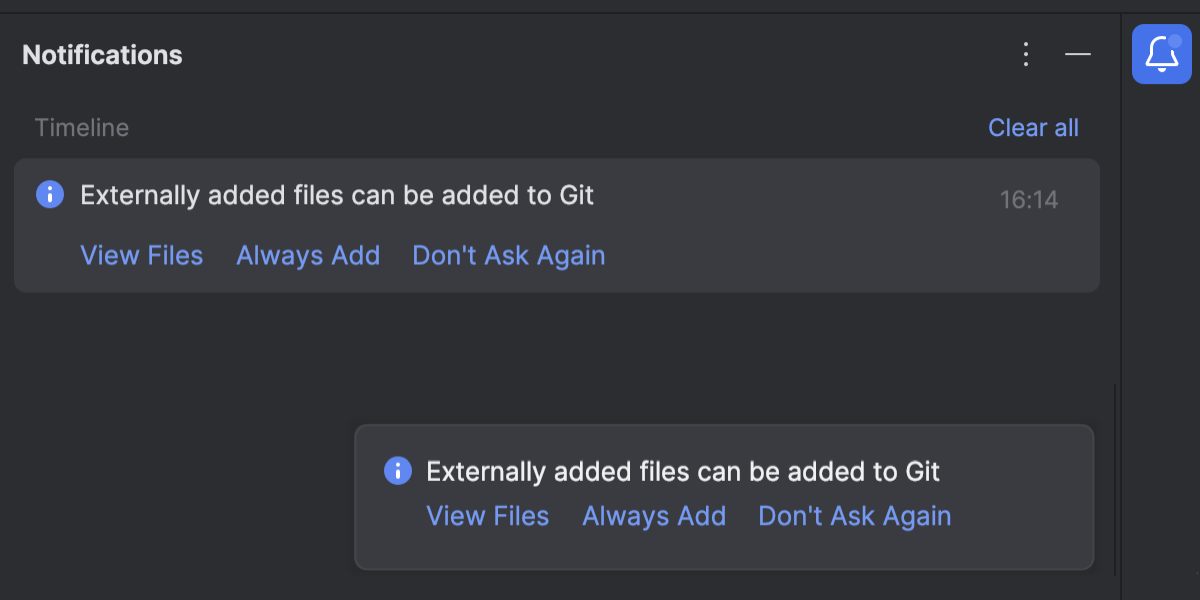Enable Always Add in the popup balloon

[x=654, y=516]
